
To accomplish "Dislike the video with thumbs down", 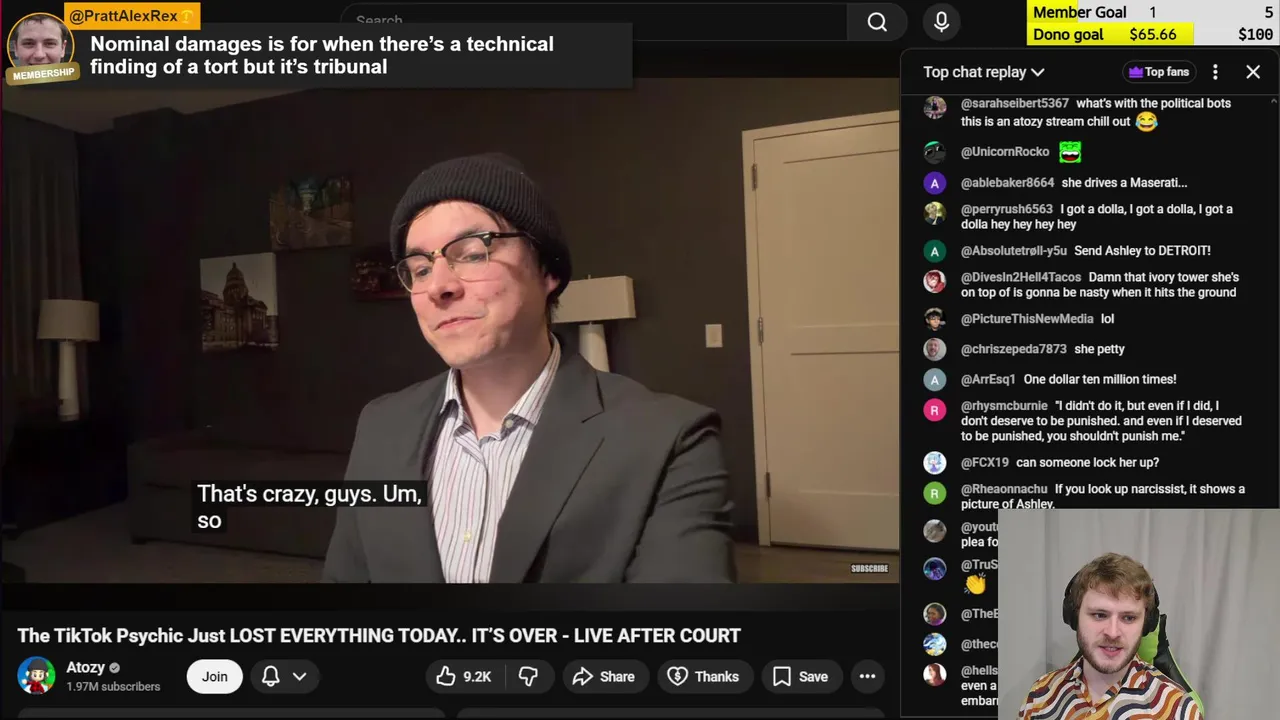I will pos(528,677).
